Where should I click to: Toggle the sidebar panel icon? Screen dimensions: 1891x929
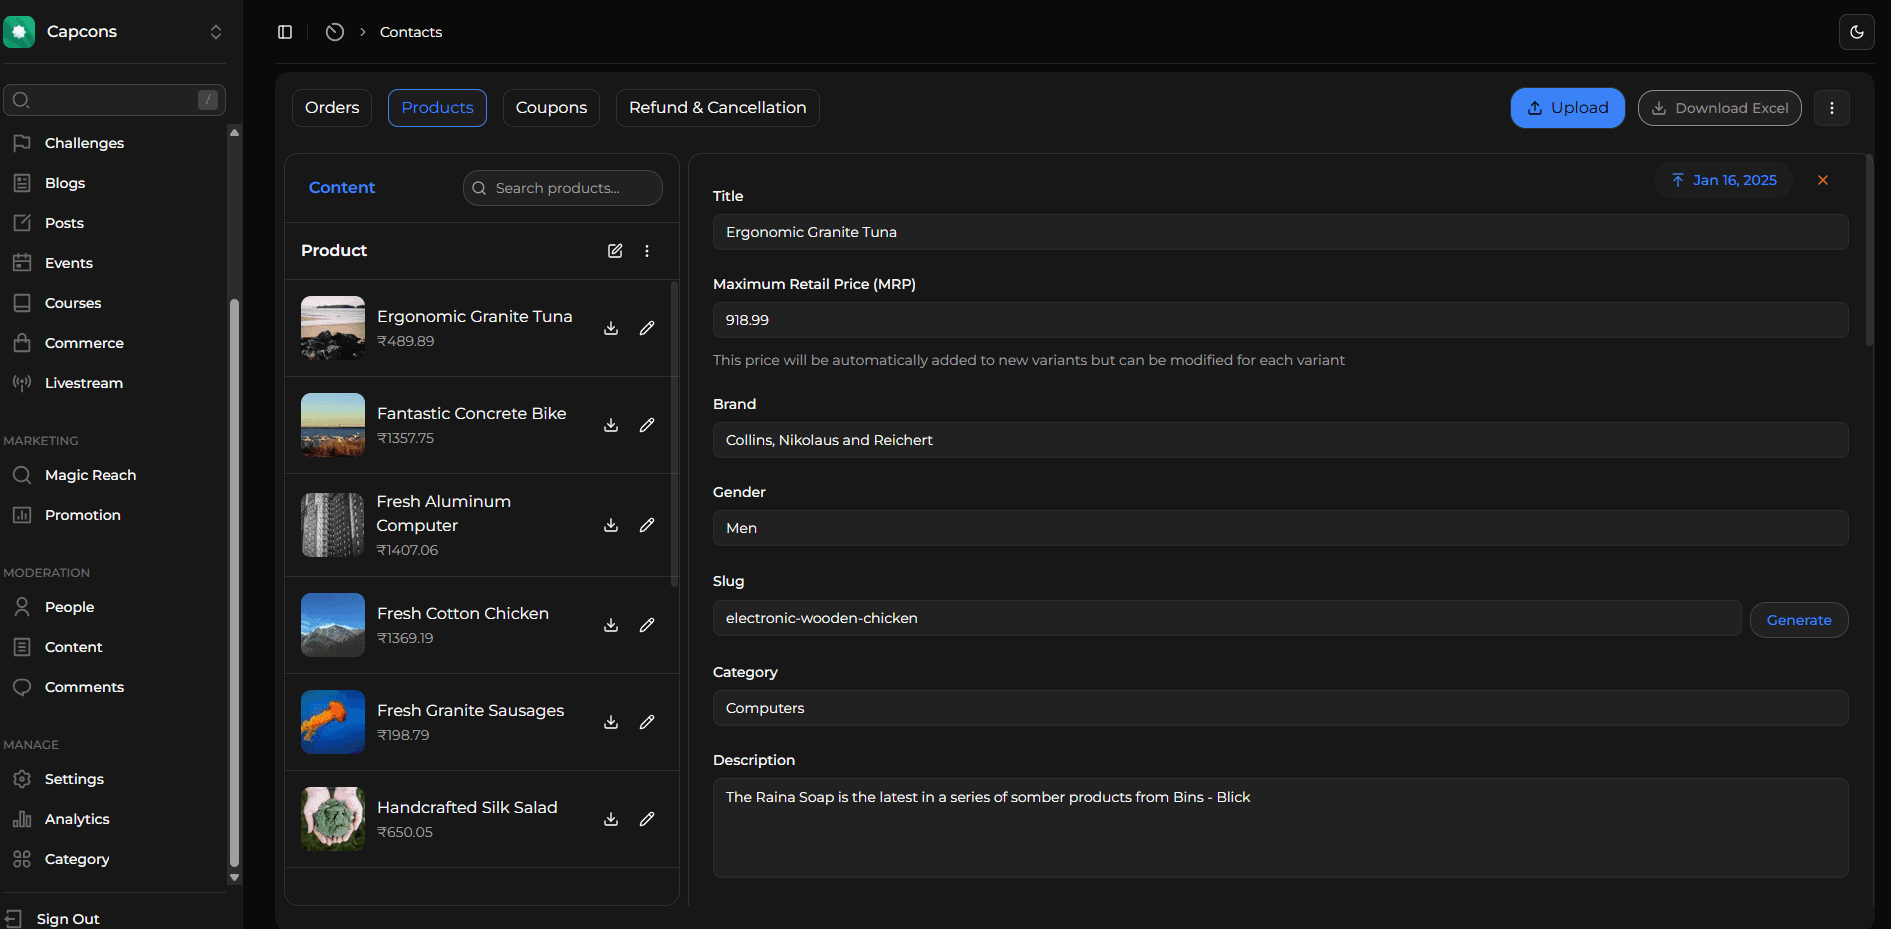coord(285,32)
